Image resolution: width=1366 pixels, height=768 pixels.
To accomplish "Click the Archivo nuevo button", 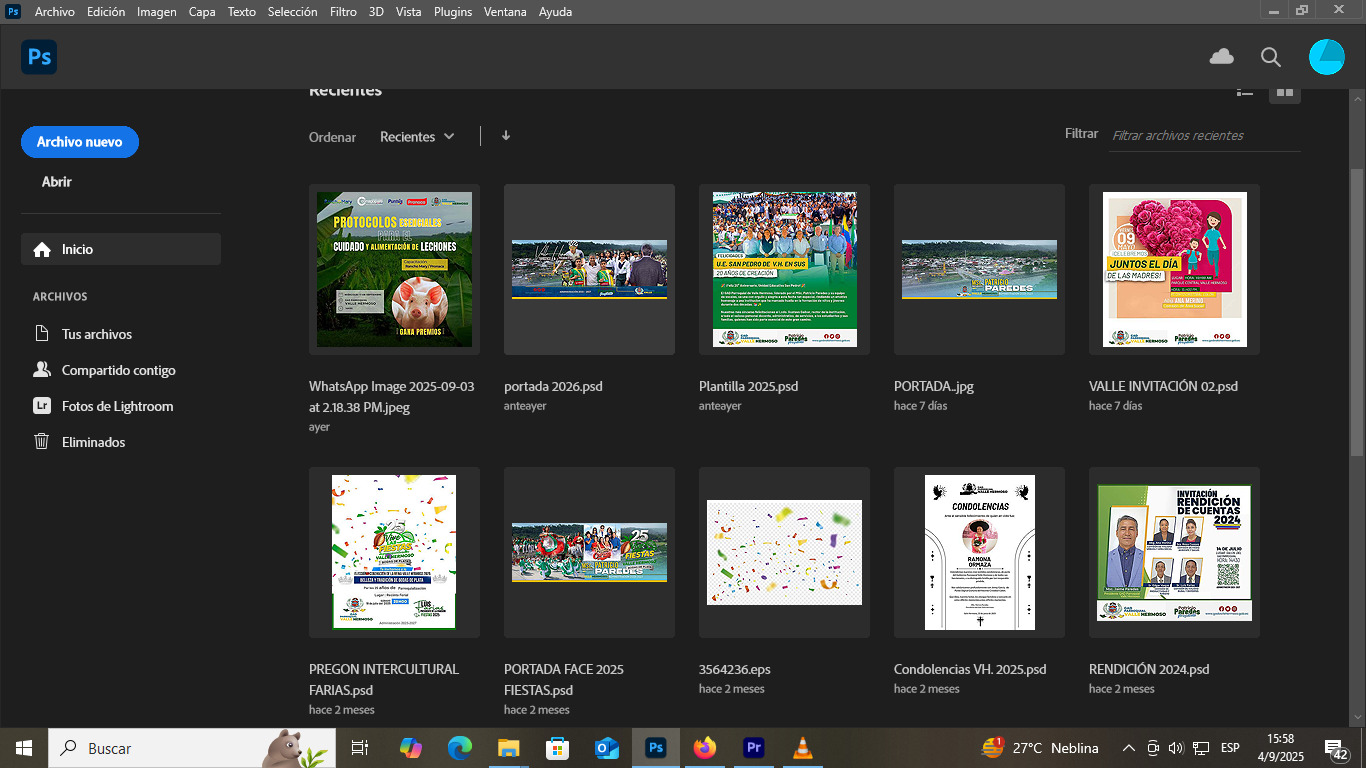I will tap(80, 142).
